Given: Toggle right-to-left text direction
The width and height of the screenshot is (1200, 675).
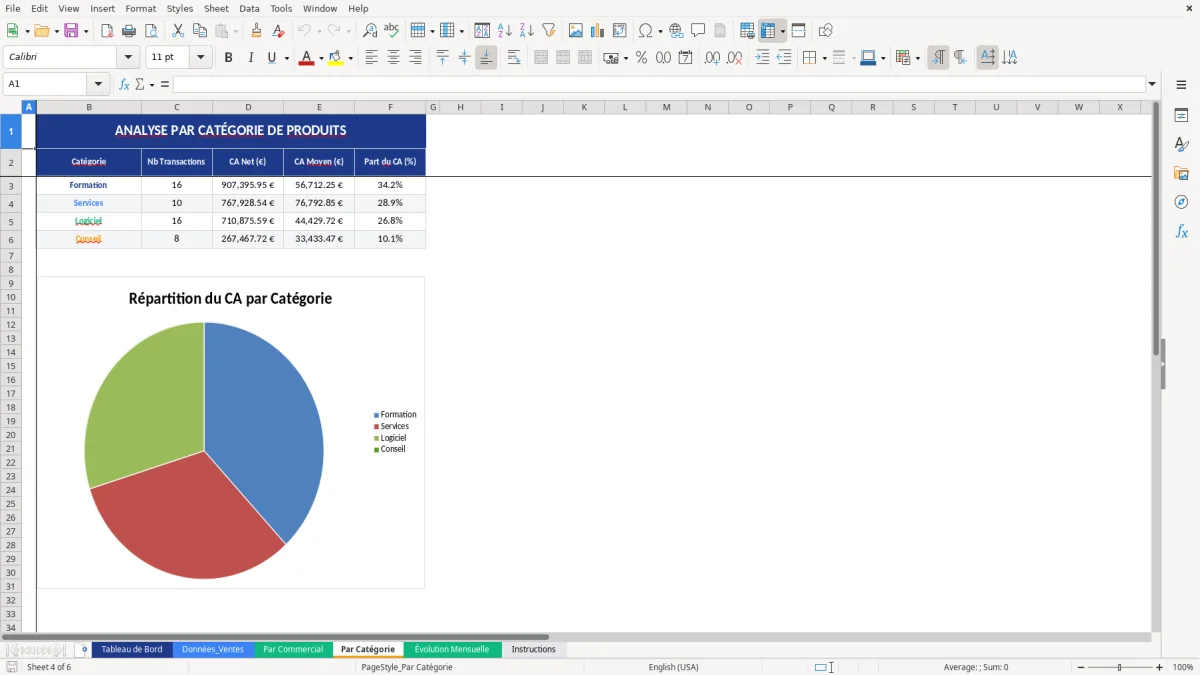Looking at the screenshot, I should click(x=961, y=57).
